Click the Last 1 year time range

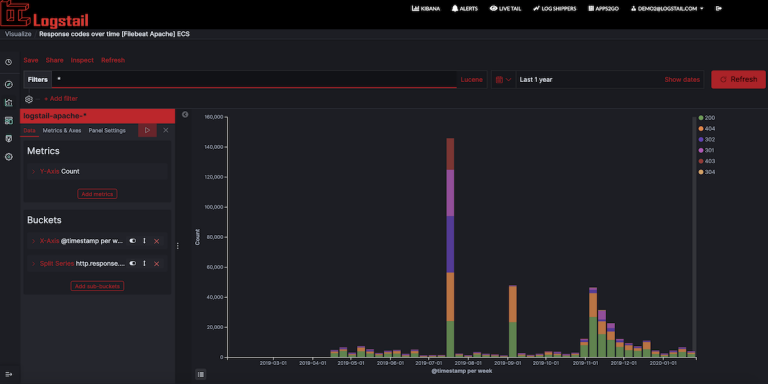536,79
